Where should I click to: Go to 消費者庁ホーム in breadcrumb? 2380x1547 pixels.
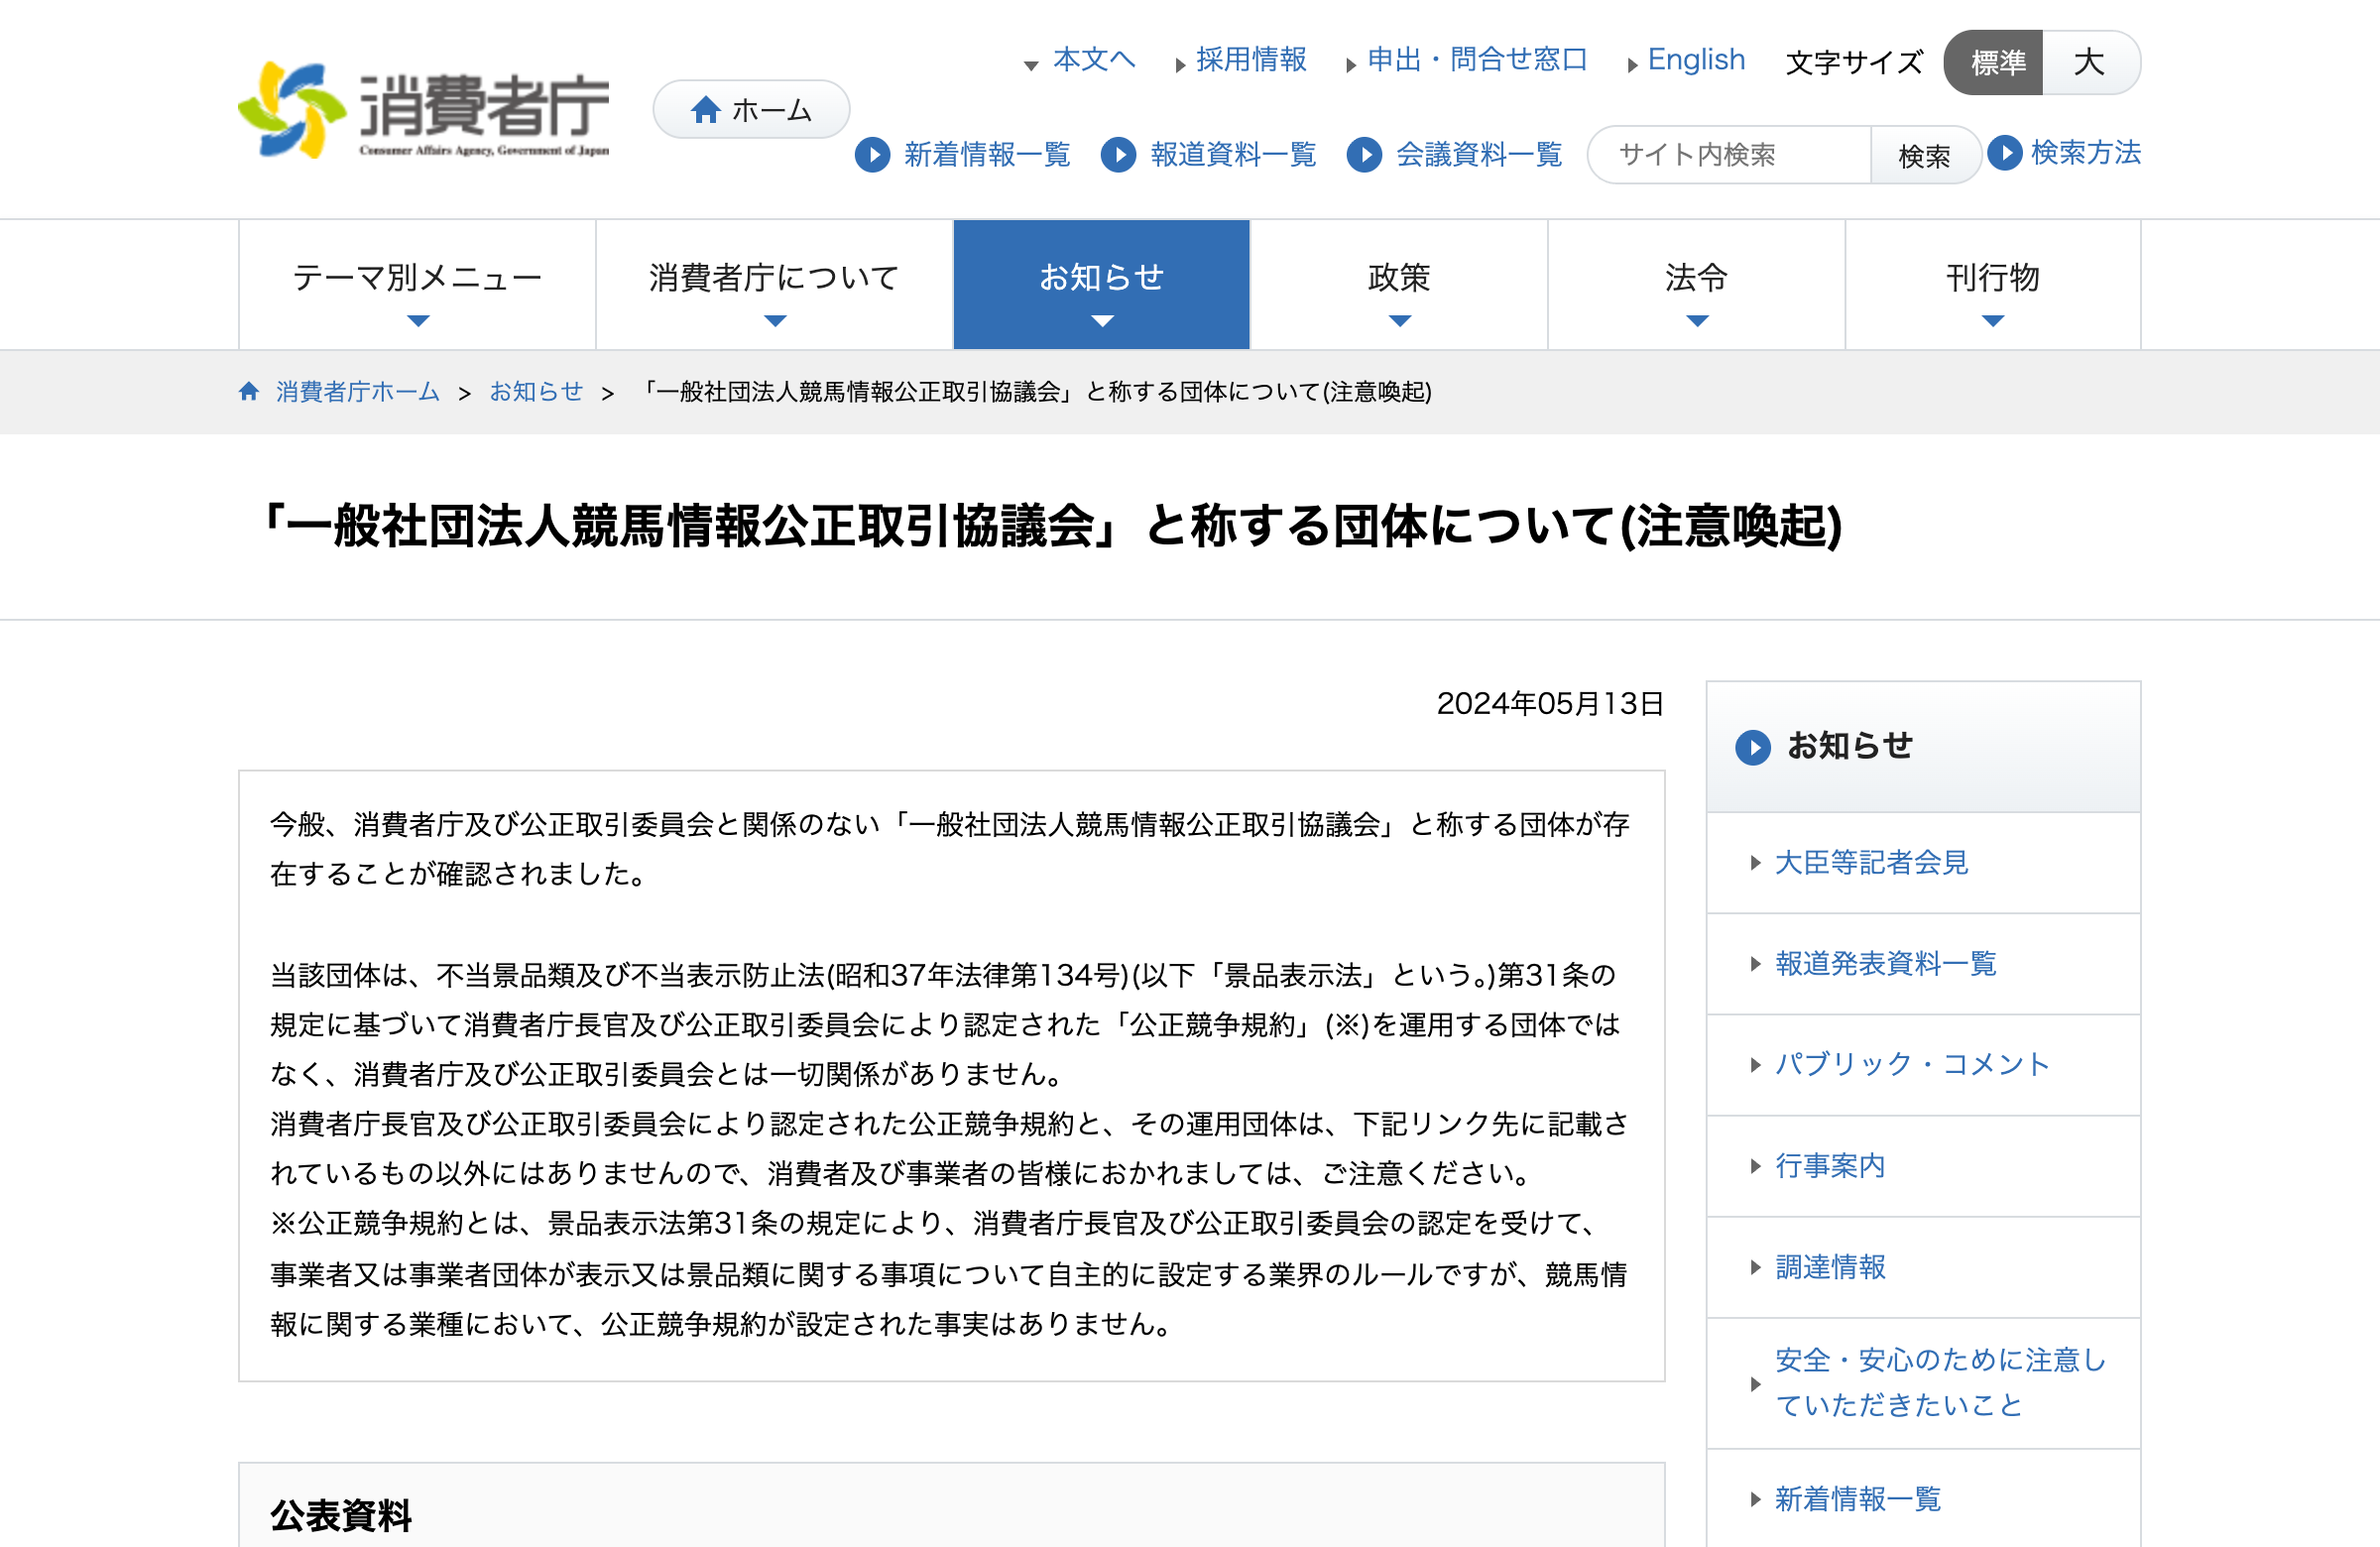(357, 391)
